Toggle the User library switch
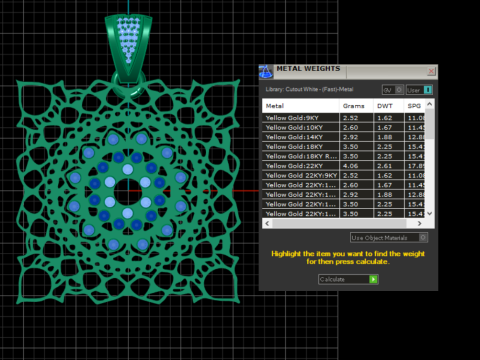Viewport: 480px width, 360px height. coord(419,90)
